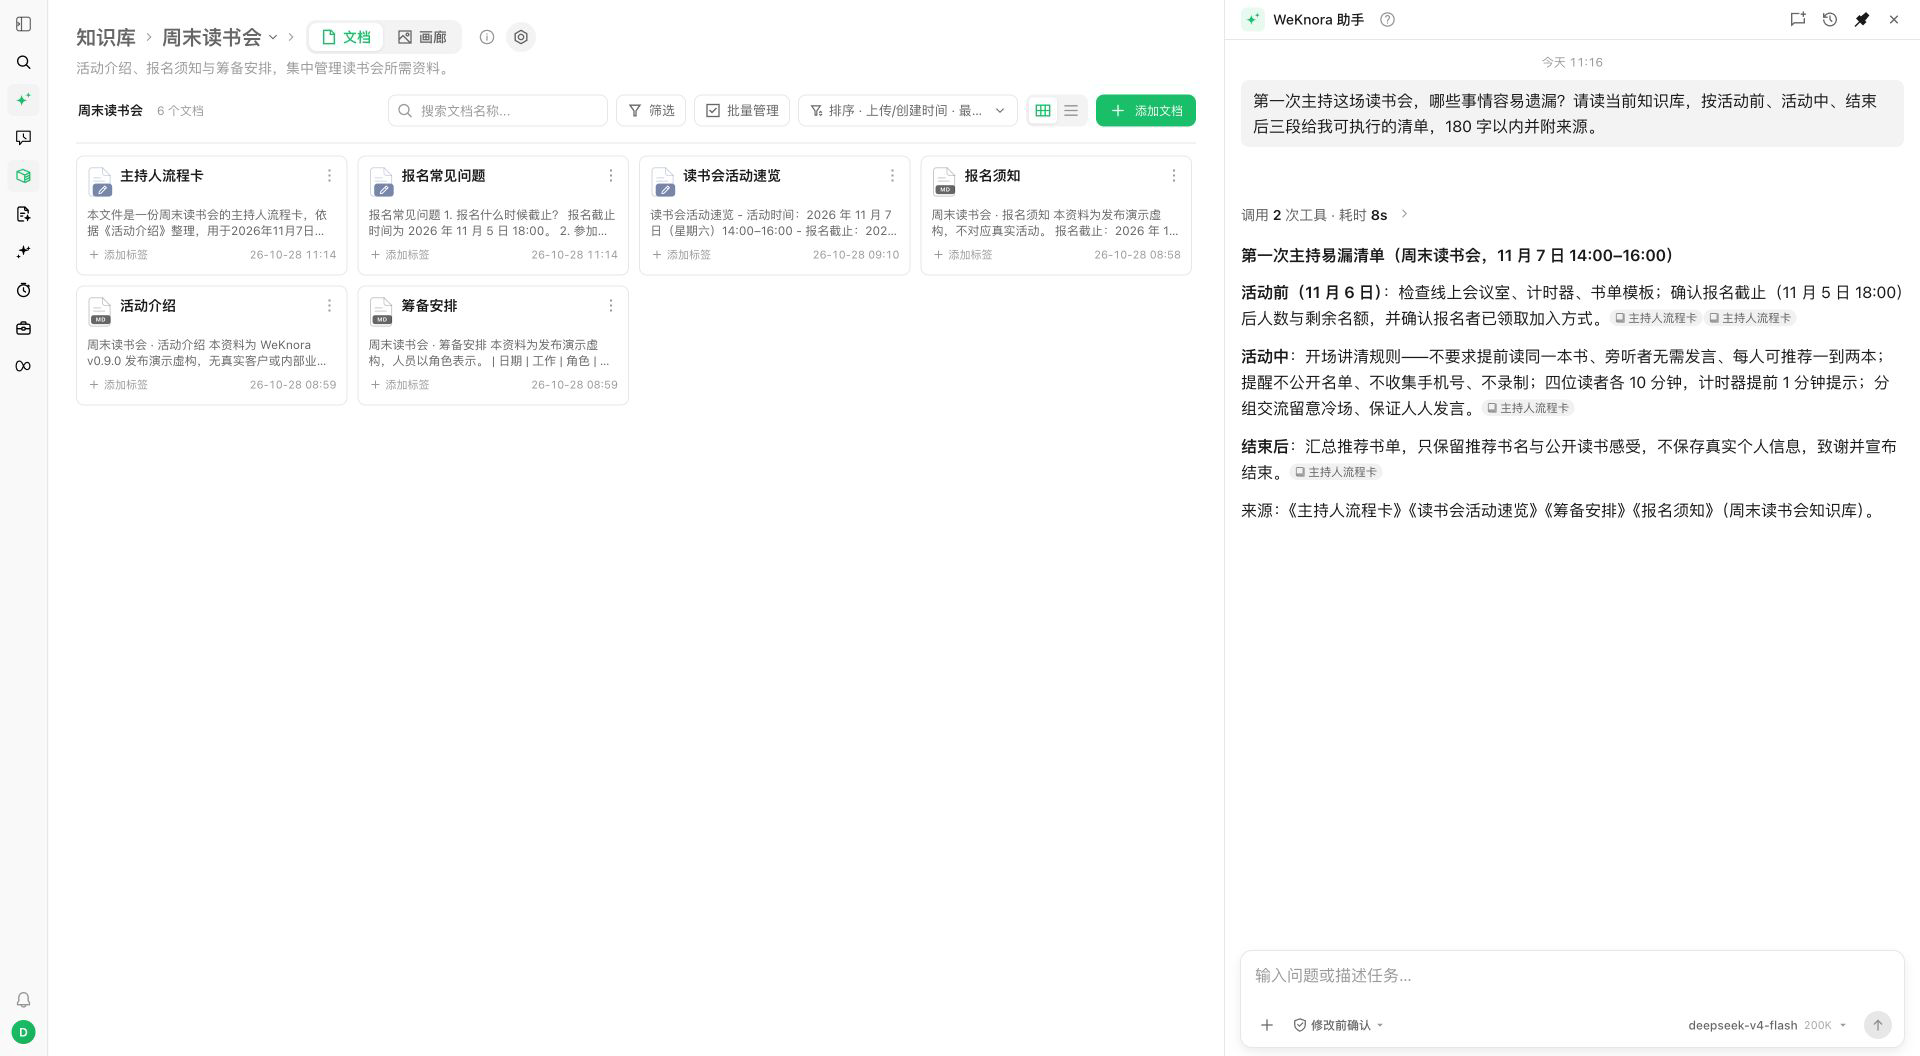Focus the 搜索文档名称 search field

click(x=498, y=111)
